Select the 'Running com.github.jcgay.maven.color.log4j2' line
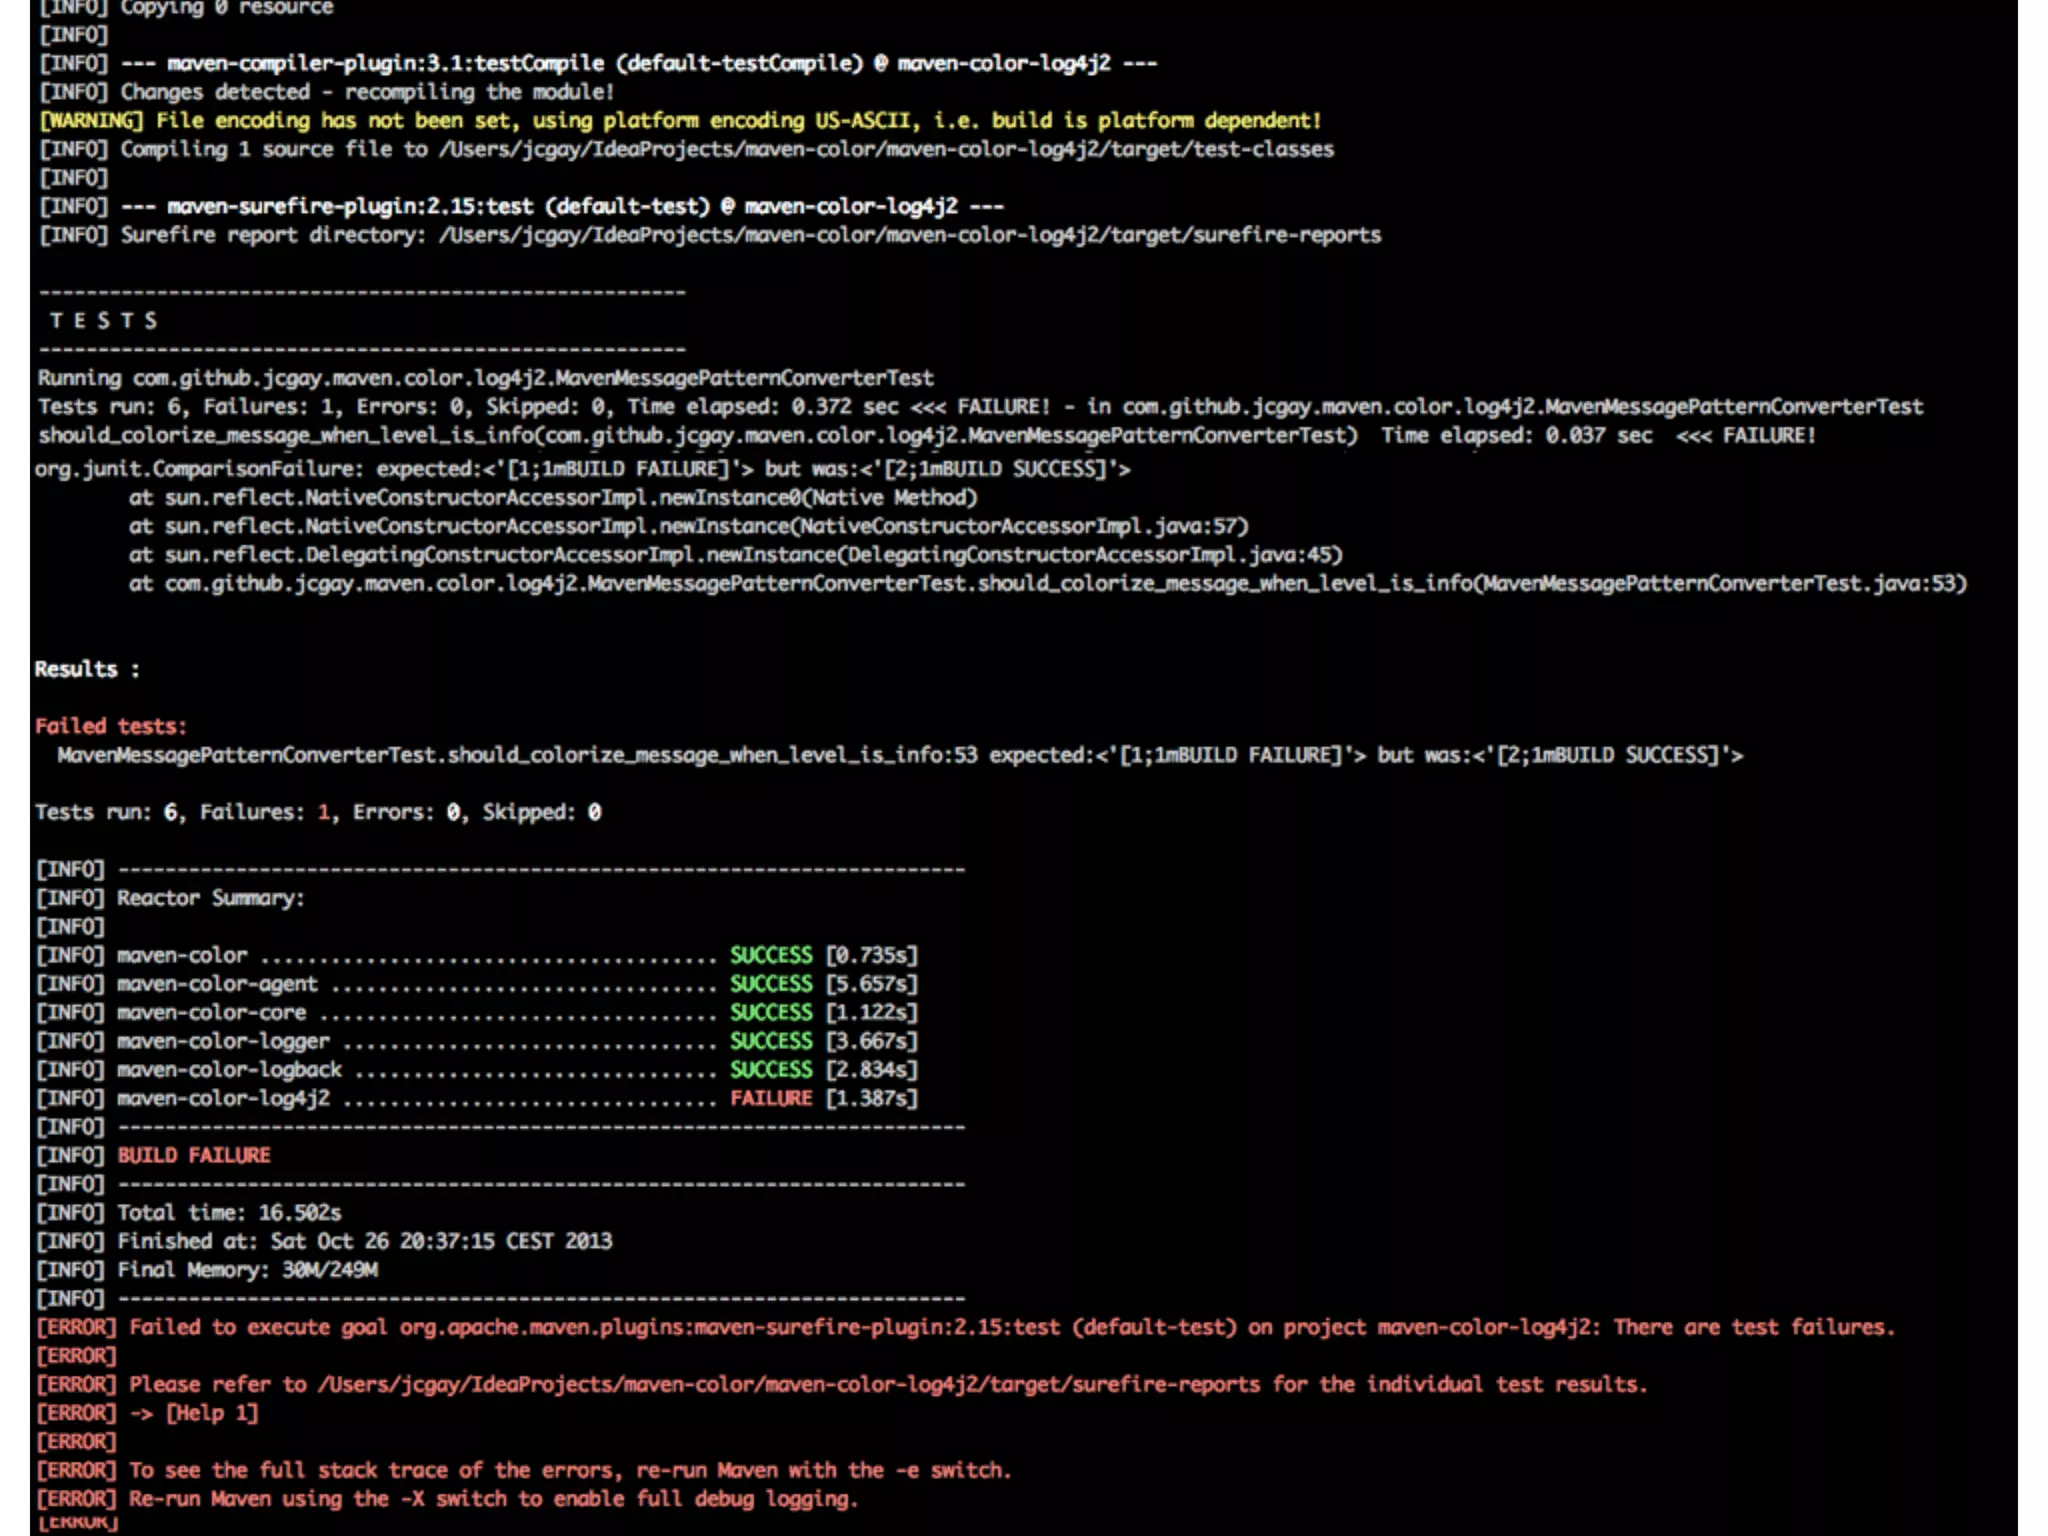The height and width of the screenshot is (1536, 2048). (x=486, y=378)
